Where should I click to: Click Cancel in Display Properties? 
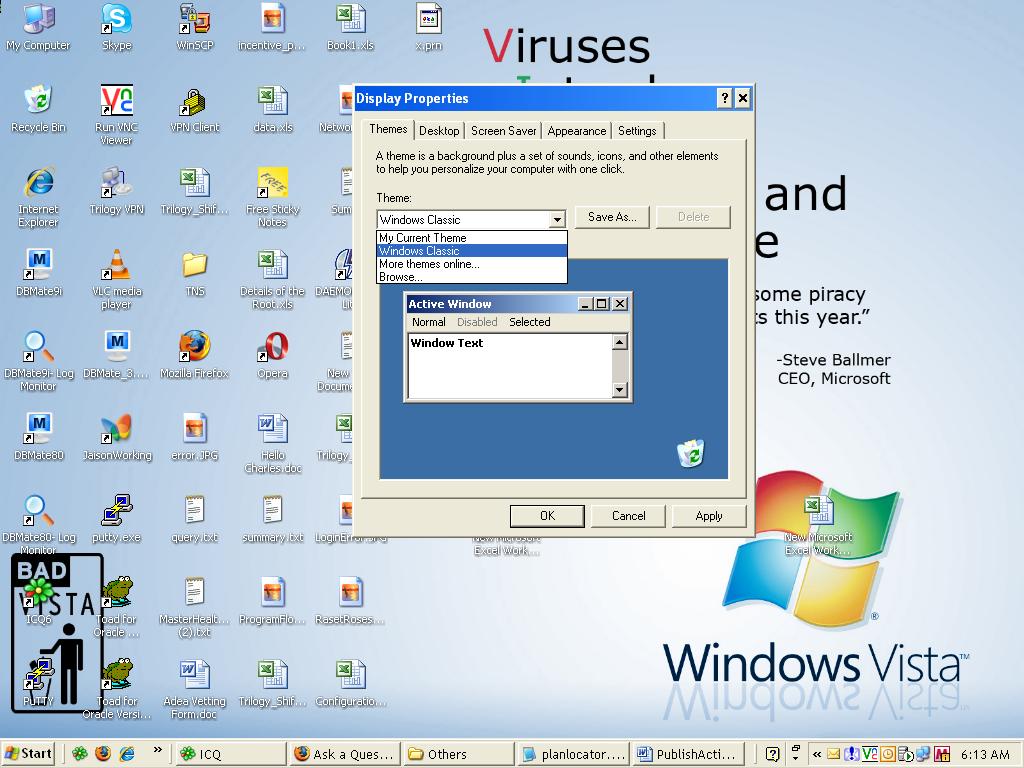point(628,516)
